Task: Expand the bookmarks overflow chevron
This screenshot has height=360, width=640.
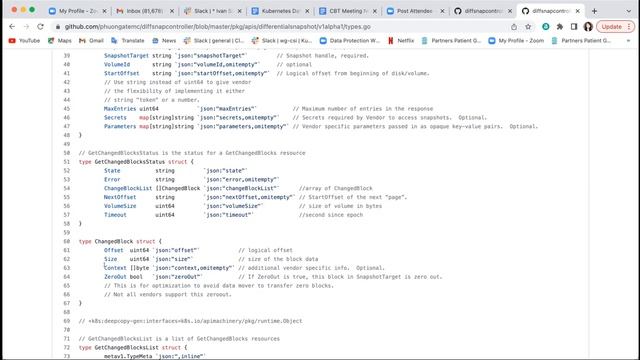Action: (x=628, y=40)
